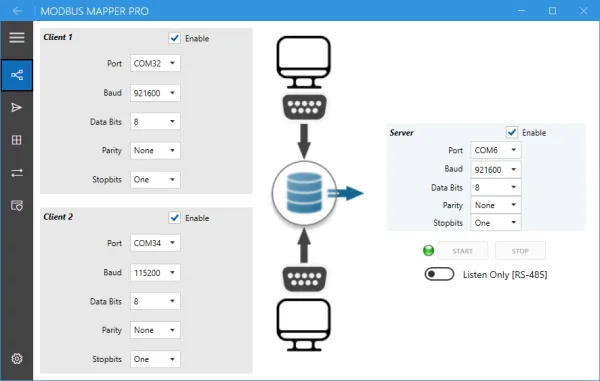
Task: Open the Client 1 Parity dropdown
Action: 155,150
